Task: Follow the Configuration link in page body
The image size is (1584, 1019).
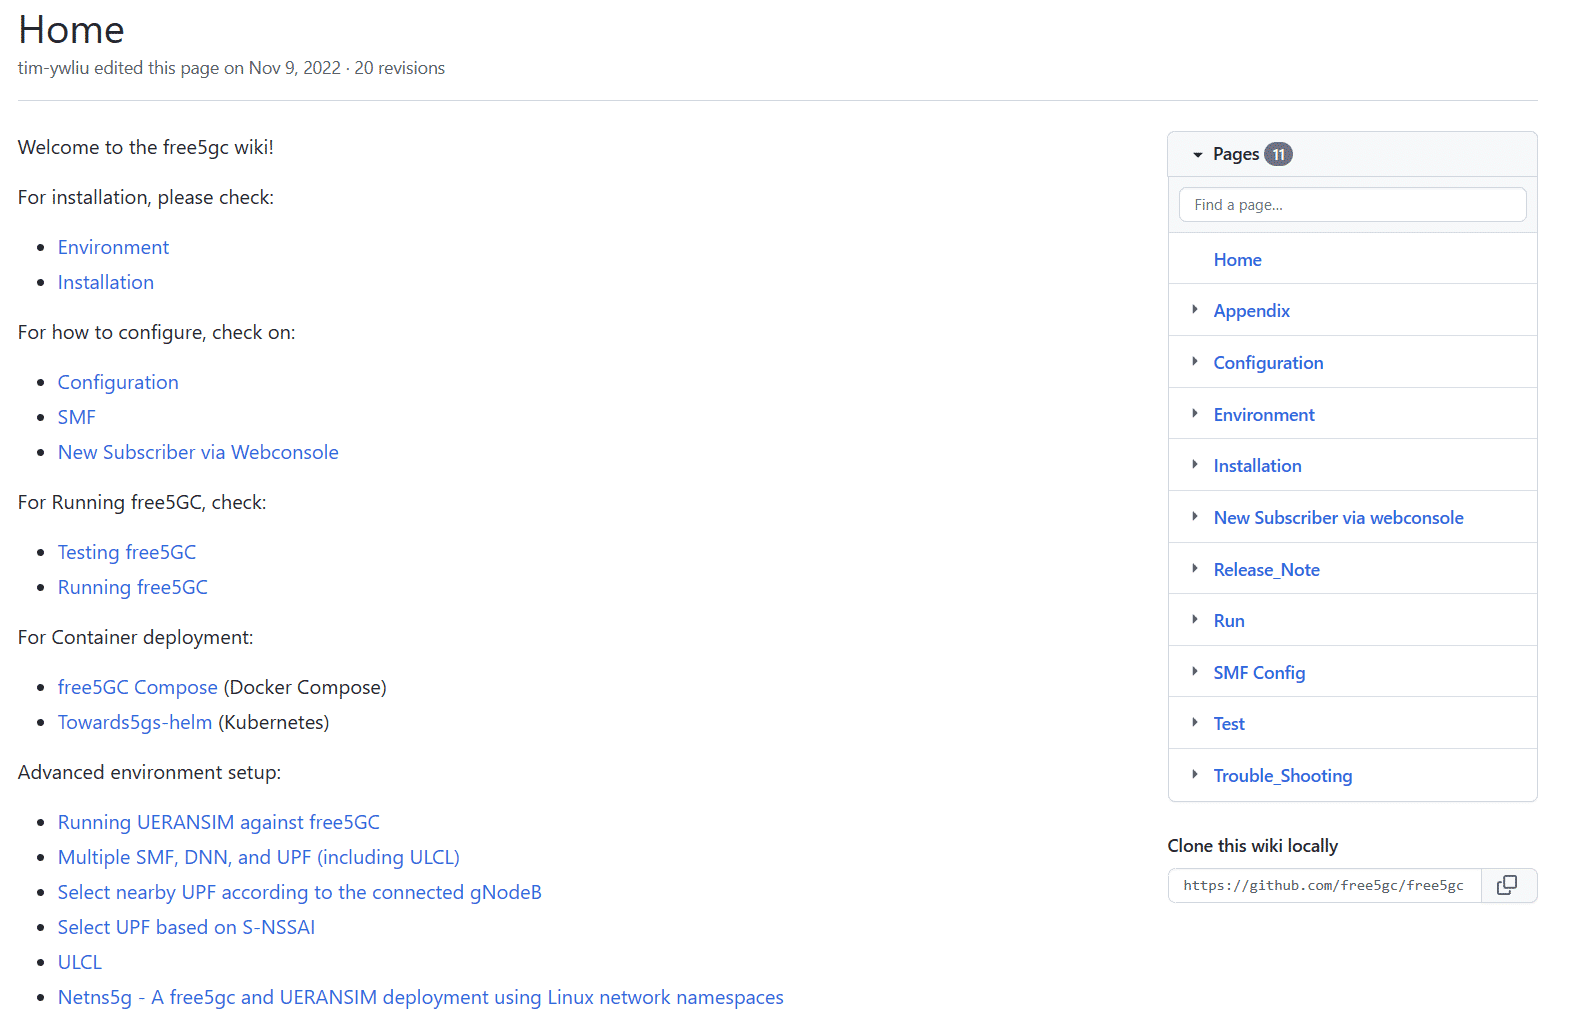Action: tap(118, 382)
